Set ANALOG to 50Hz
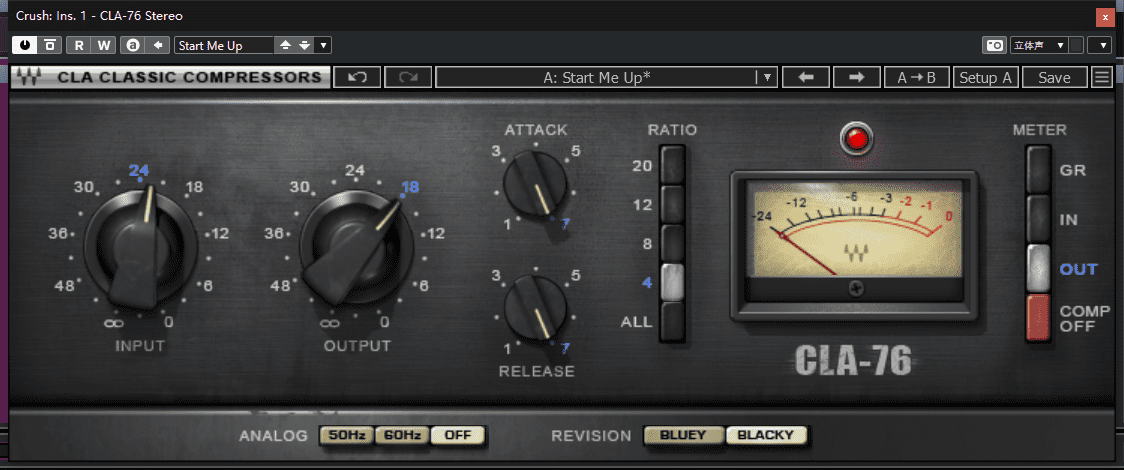Image resolution: width=1124 pixels, height=470 pixels. (347, 435)
